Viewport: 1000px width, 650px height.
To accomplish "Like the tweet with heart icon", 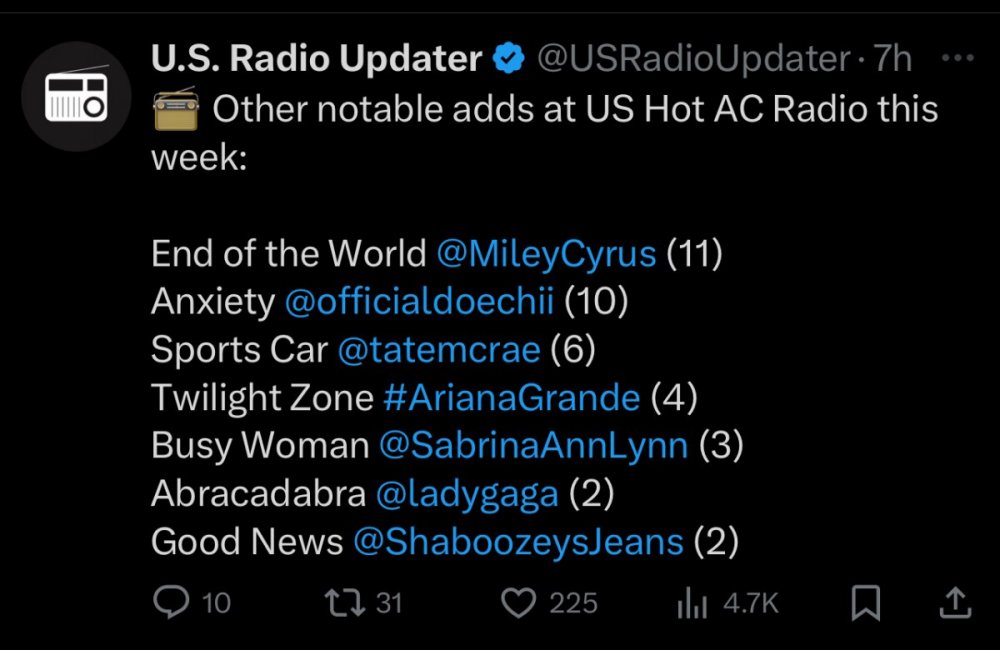I will pos(518,603).
